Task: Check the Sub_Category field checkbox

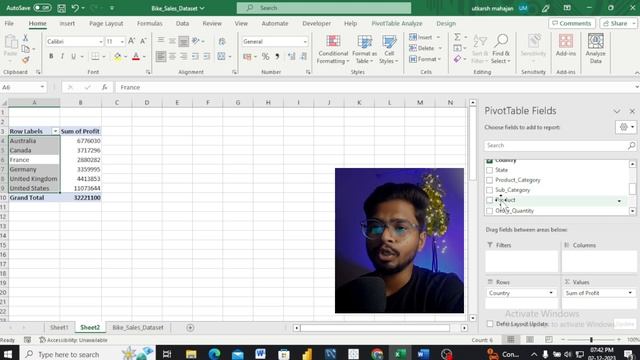Action: pos(489,190)
